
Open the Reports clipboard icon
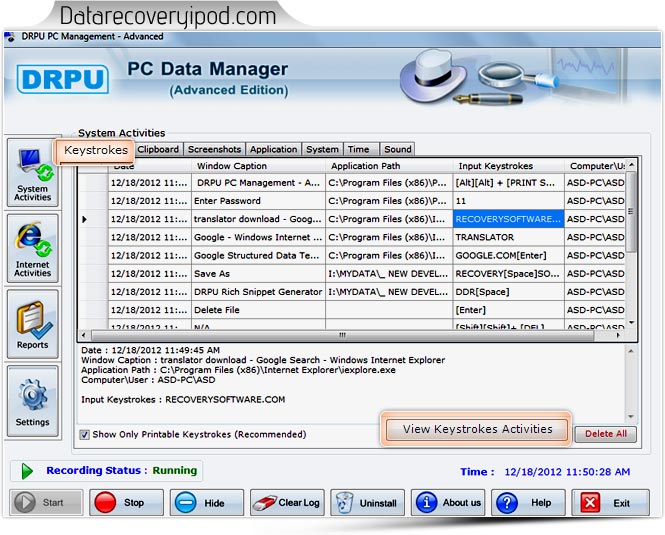coord(32,324)
